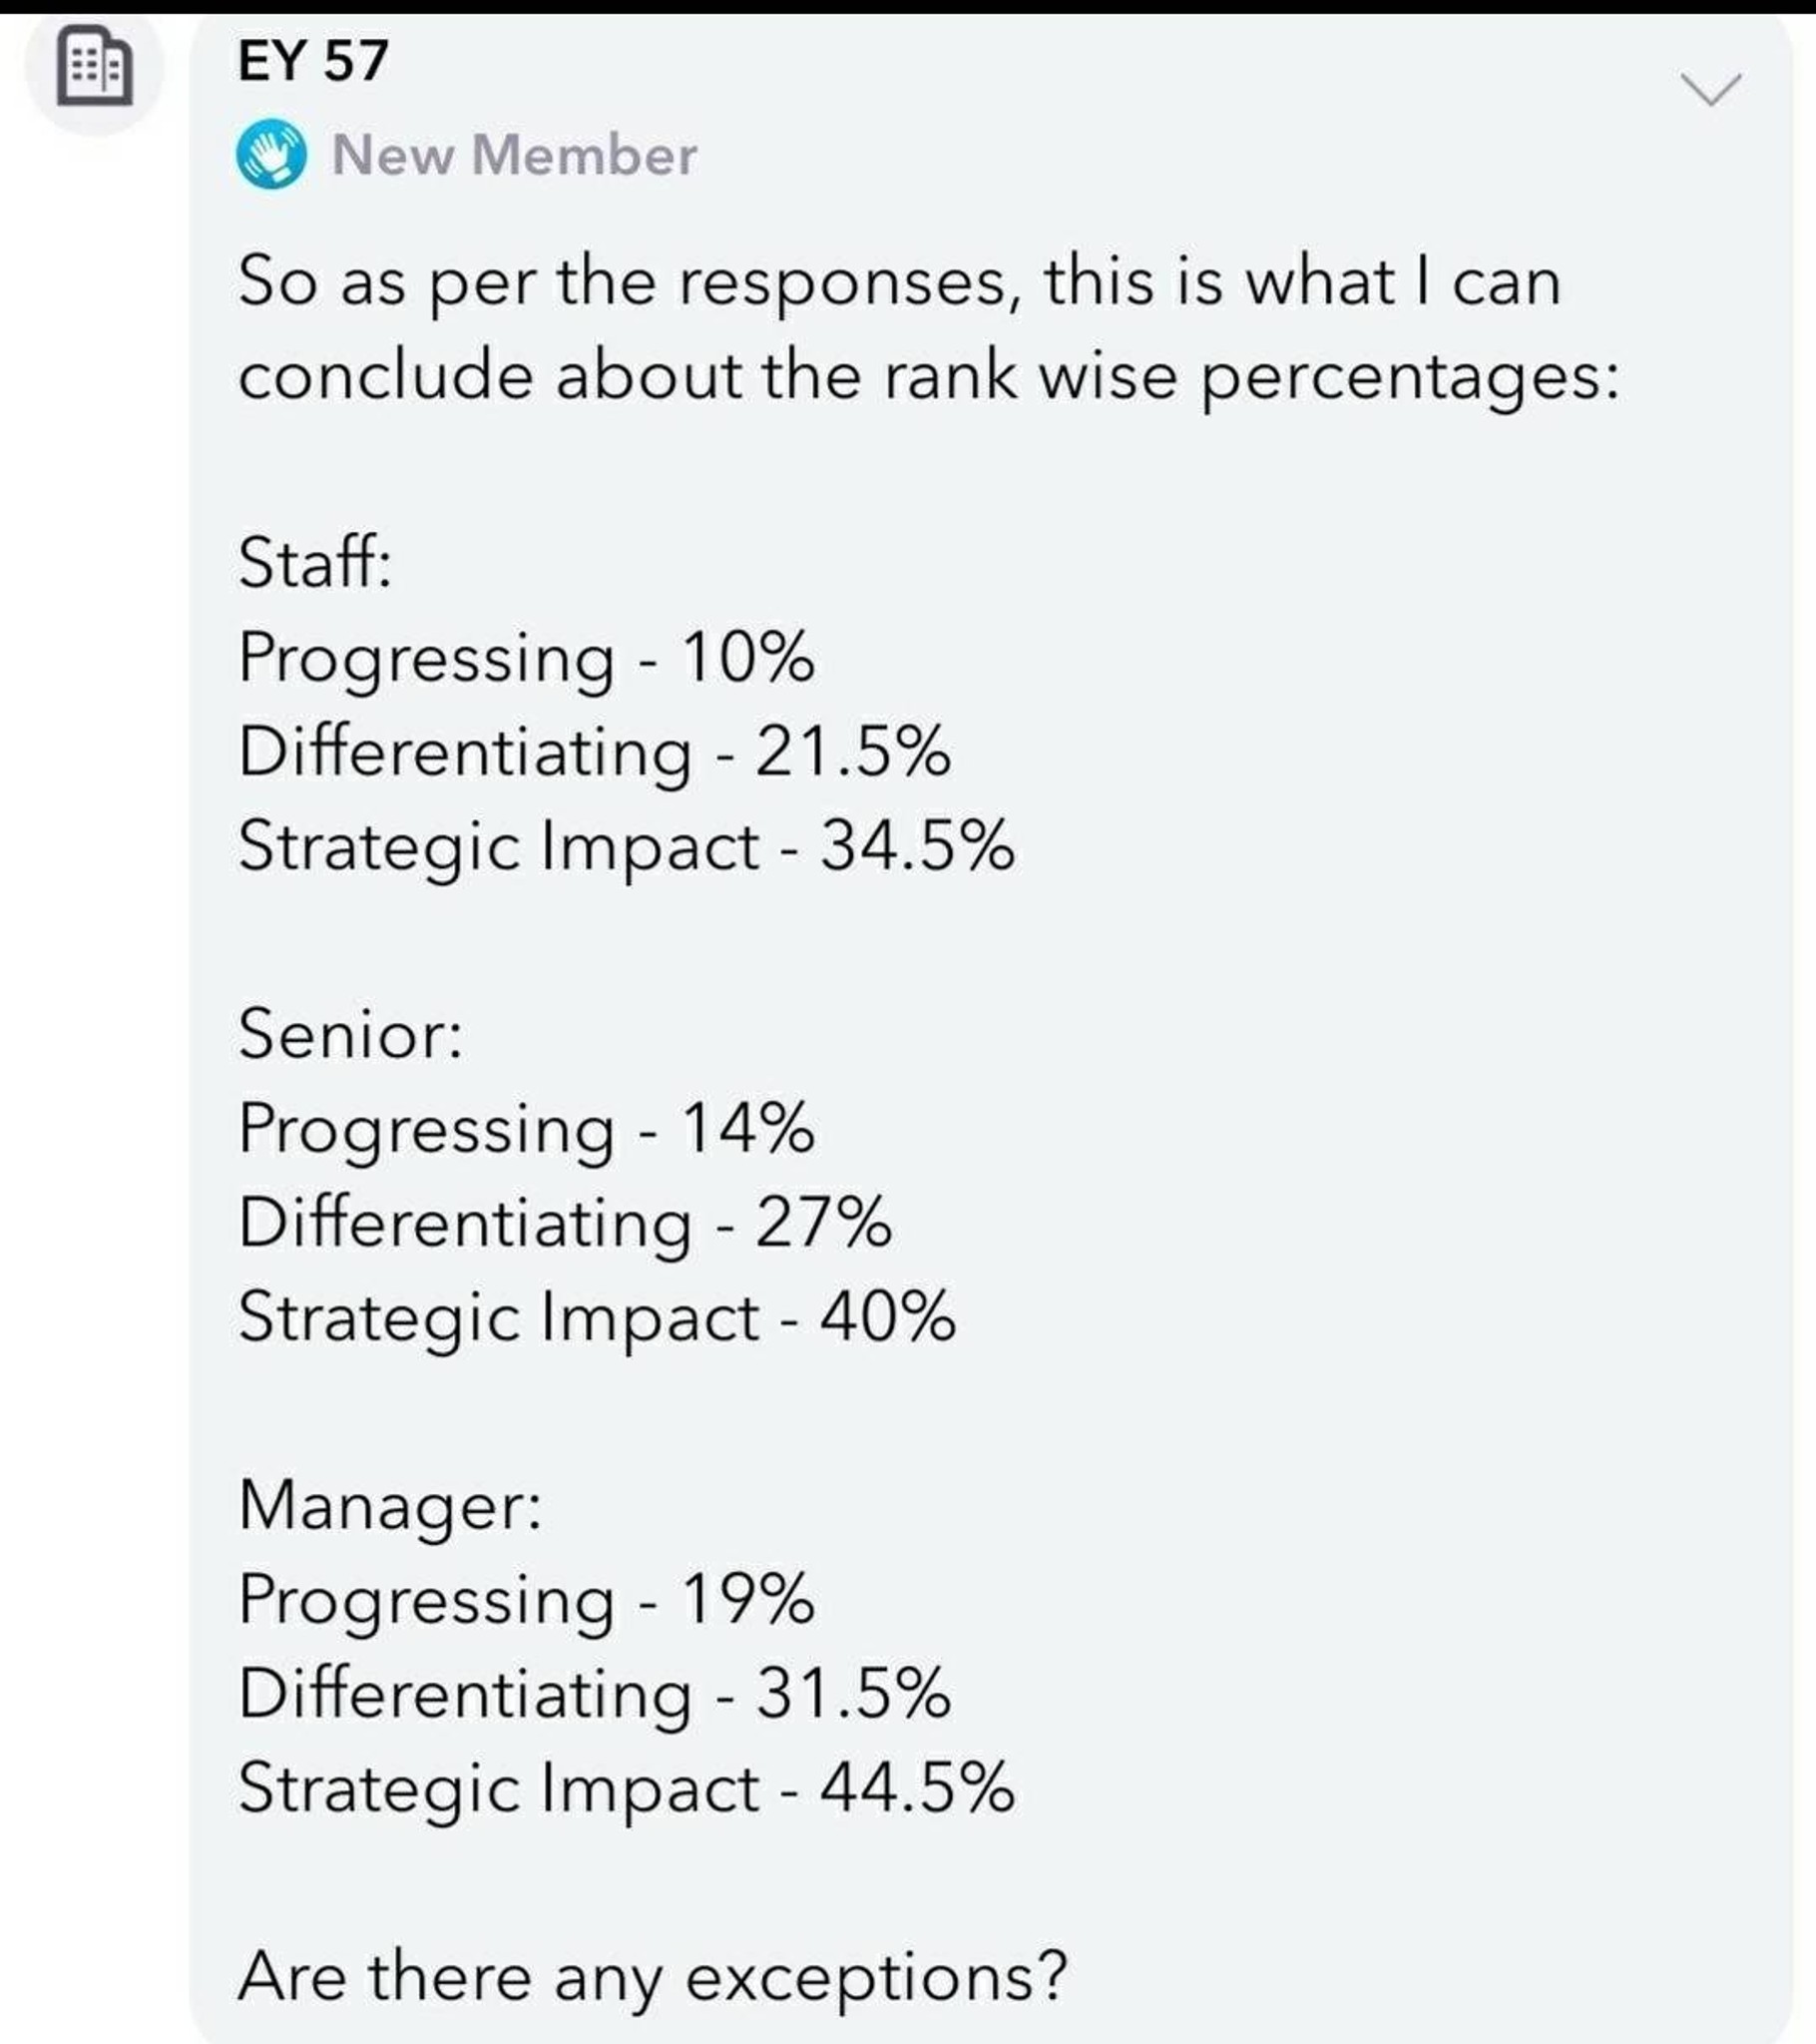This screenshot has width=1816, height=2044.
Task: Select the 'Strategic Impact - 34.5%' line
Action: tap(627, 846)
